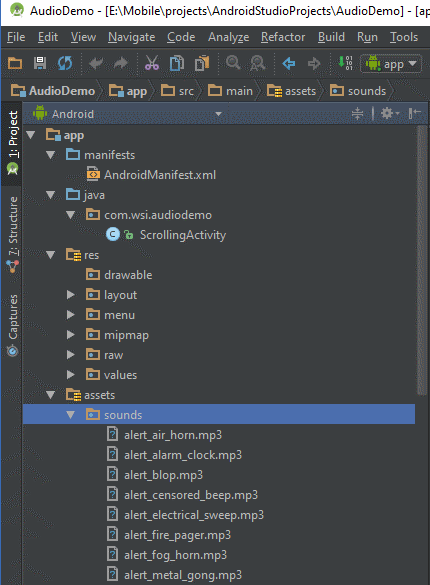Collapse the sounds folder
Screen dimensions: 430x585
coord(70,414)
